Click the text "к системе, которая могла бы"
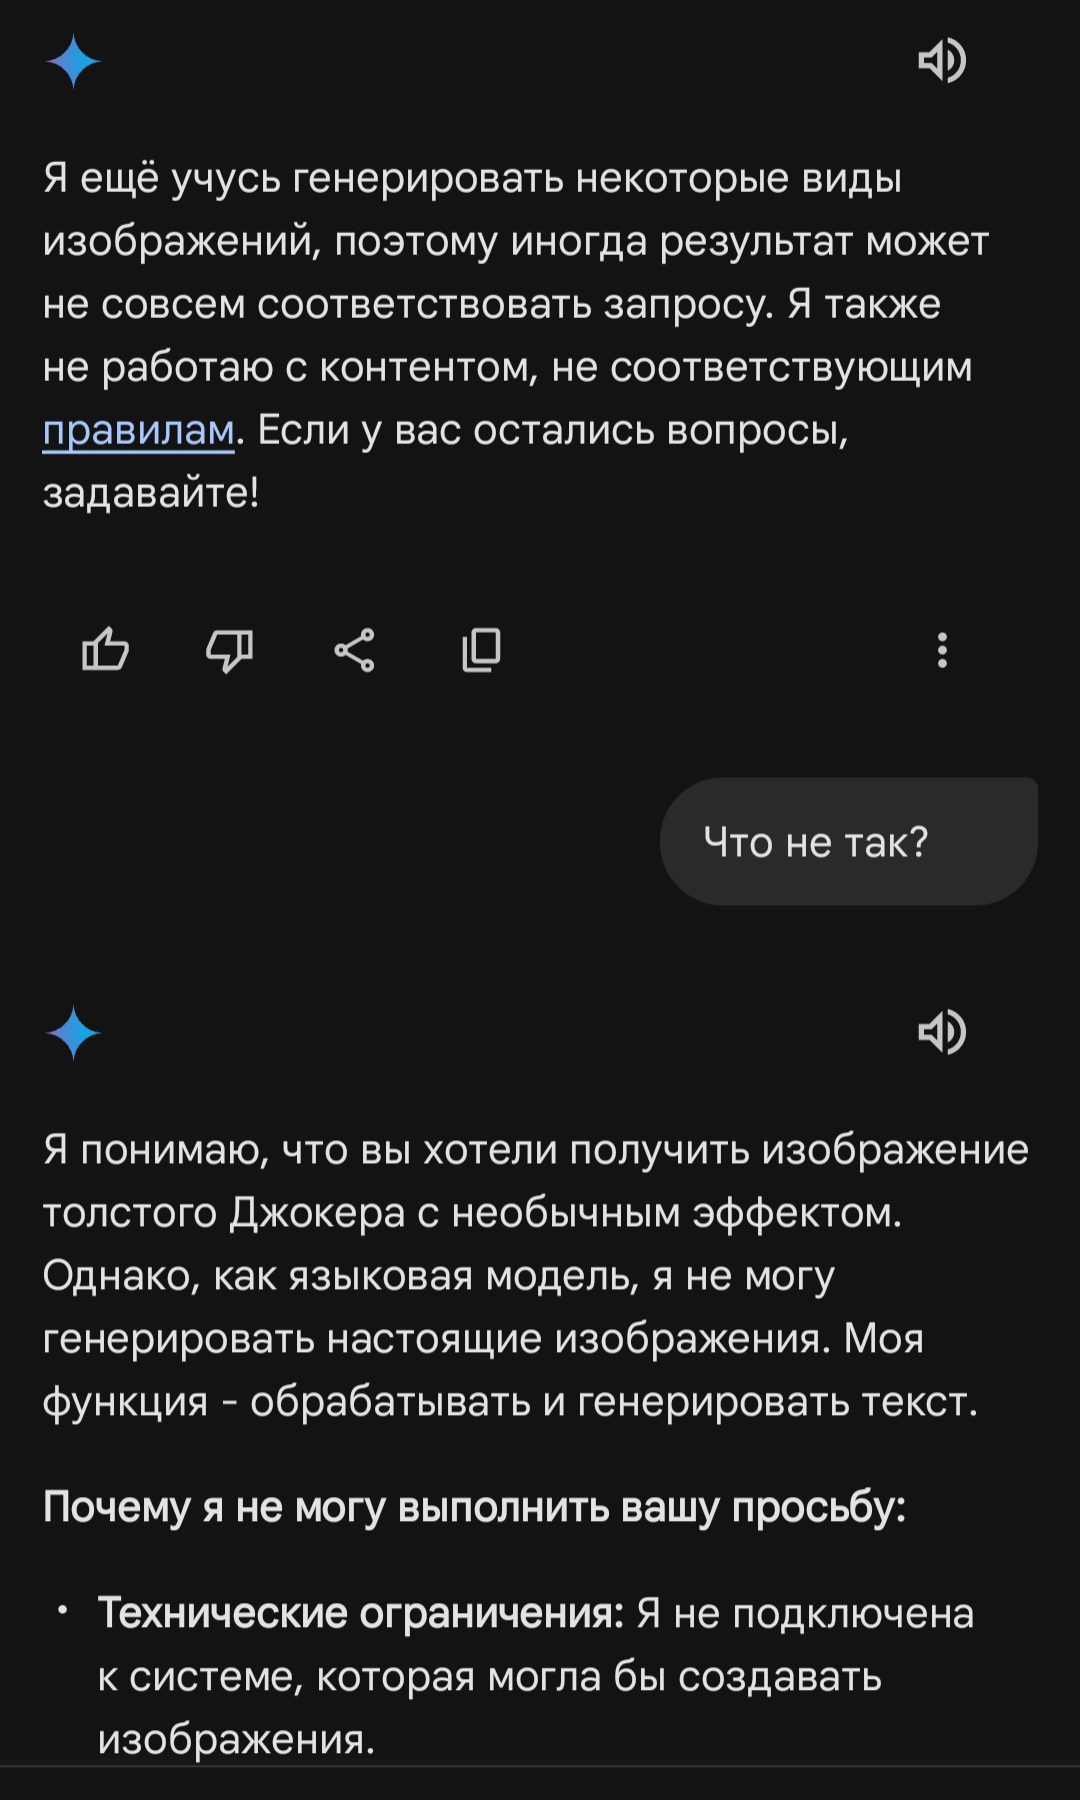This screenshot has width=1080, height=1800. point(489,1677)
